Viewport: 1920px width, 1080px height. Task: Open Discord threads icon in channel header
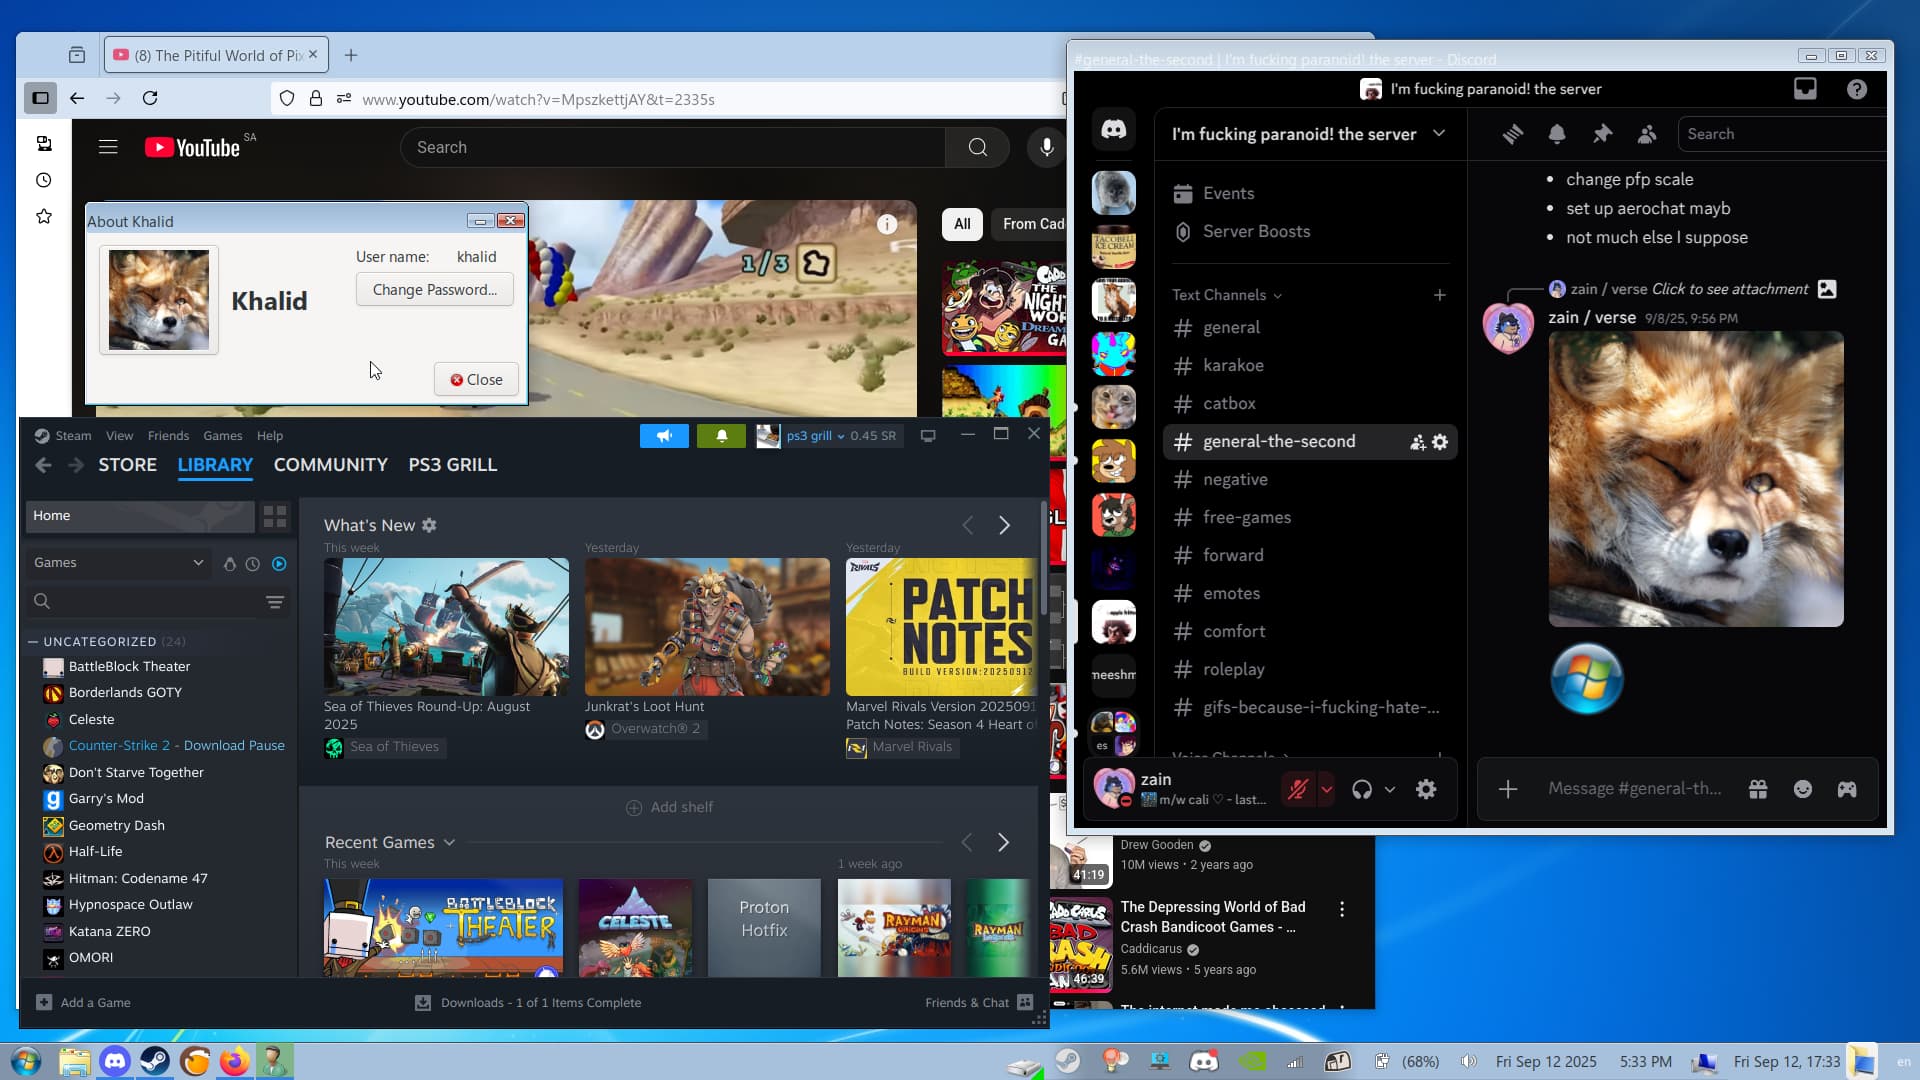point(1512,134)
